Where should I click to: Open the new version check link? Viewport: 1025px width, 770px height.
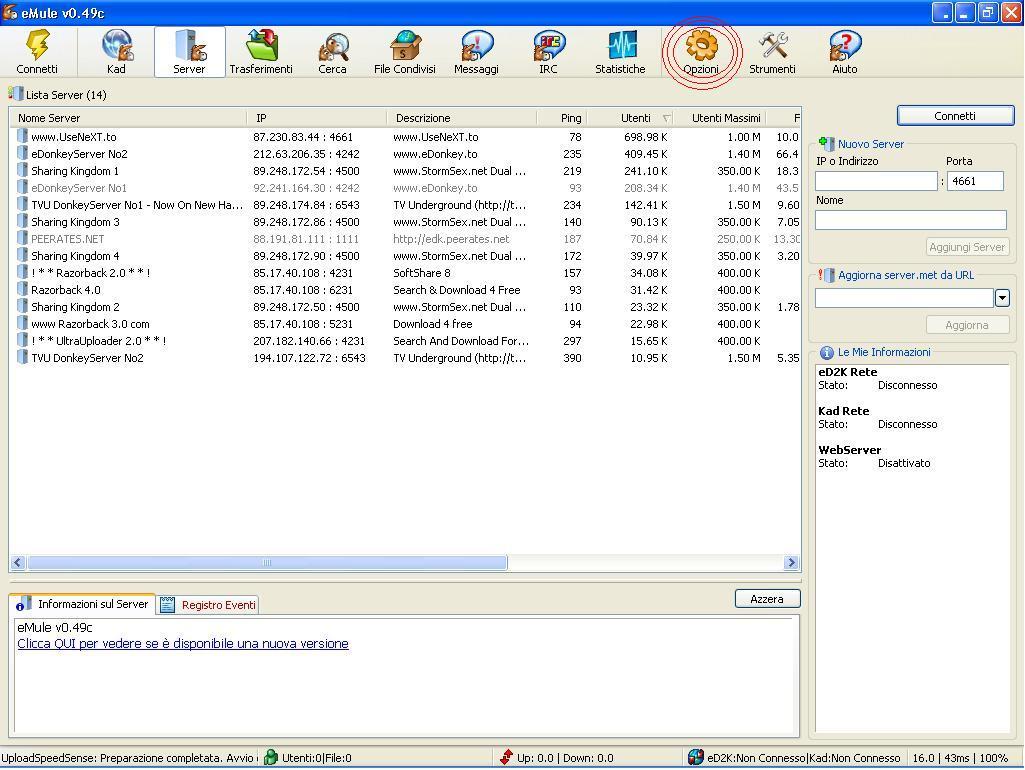[183, 644]
